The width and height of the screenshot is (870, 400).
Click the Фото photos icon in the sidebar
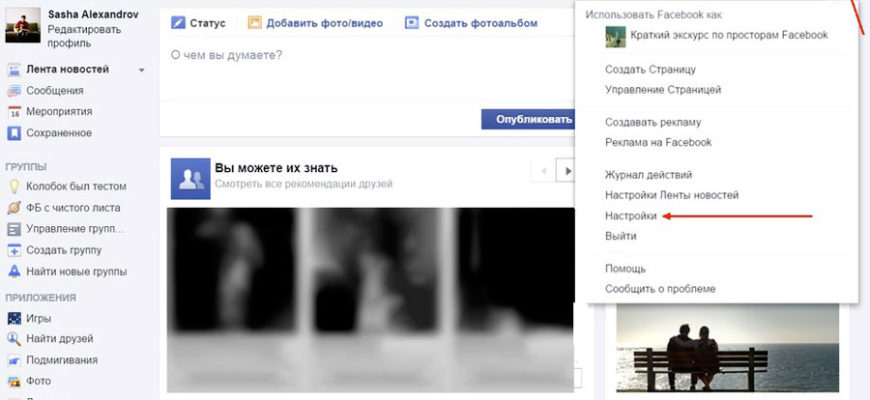coord(14,381)
